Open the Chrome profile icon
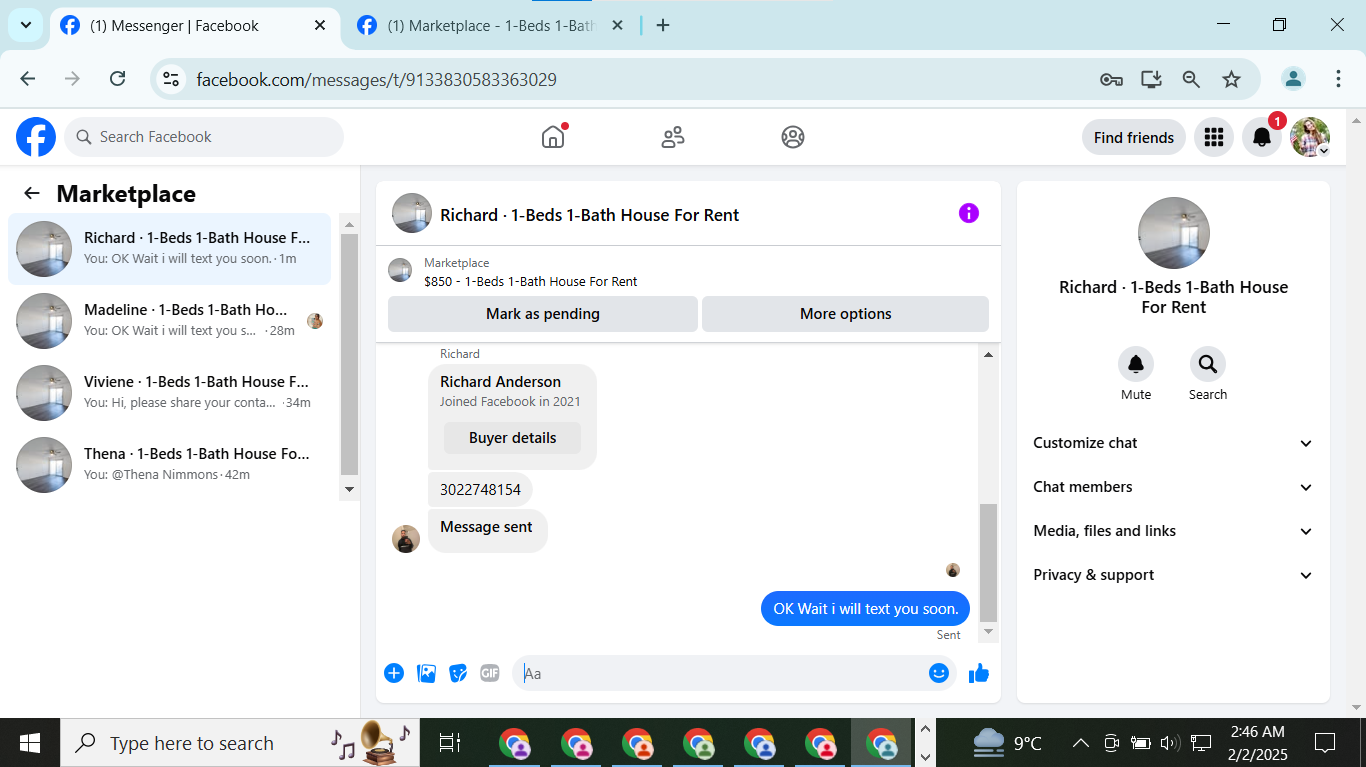Screen dimensions: 1366x767 tap(1294, 79)
